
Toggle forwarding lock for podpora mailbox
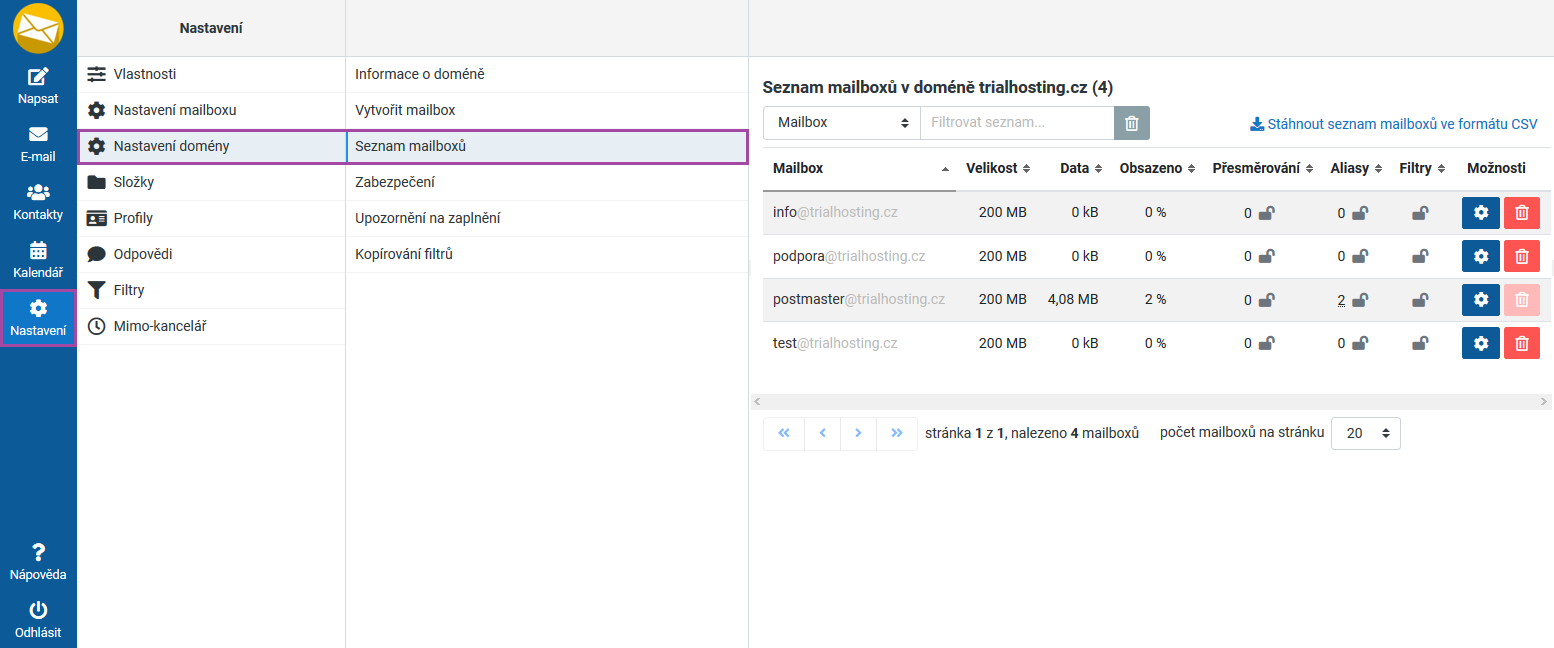(1266, 257)
